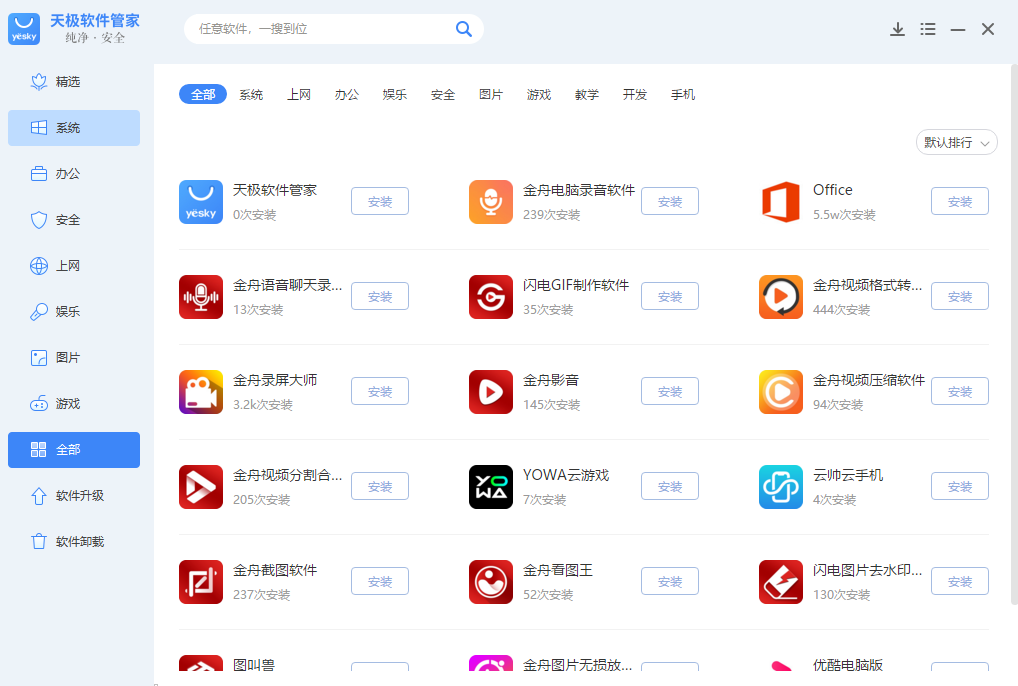Select 游戏 in the sidebar

pos(74,404)
